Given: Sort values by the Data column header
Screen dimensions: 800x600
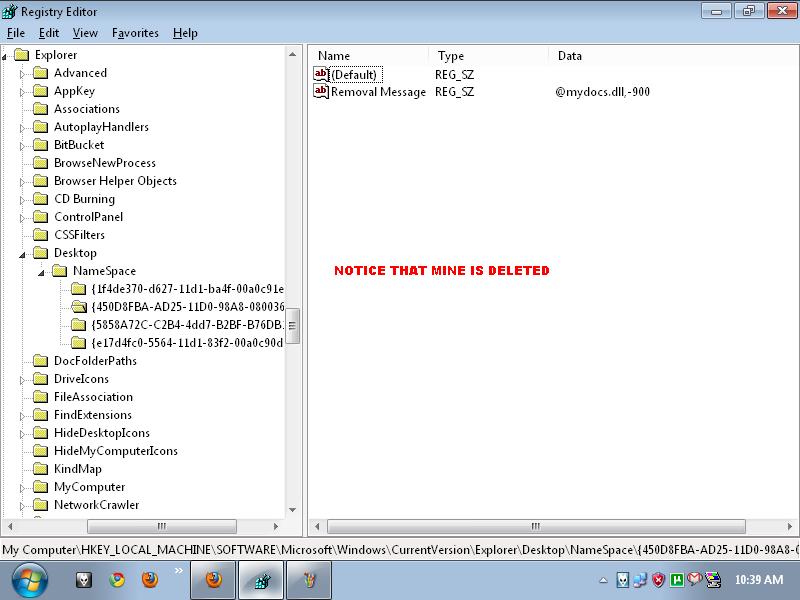Looking at the screenshot, I should pos(673,56).
